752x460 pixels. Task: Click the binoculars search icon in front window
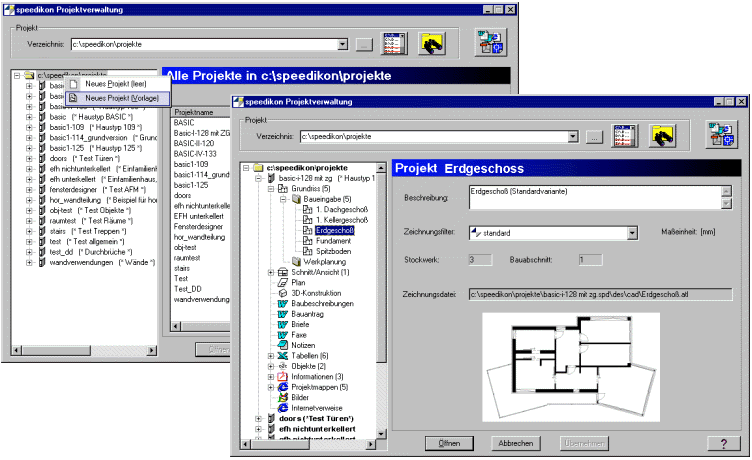point(663,136)
